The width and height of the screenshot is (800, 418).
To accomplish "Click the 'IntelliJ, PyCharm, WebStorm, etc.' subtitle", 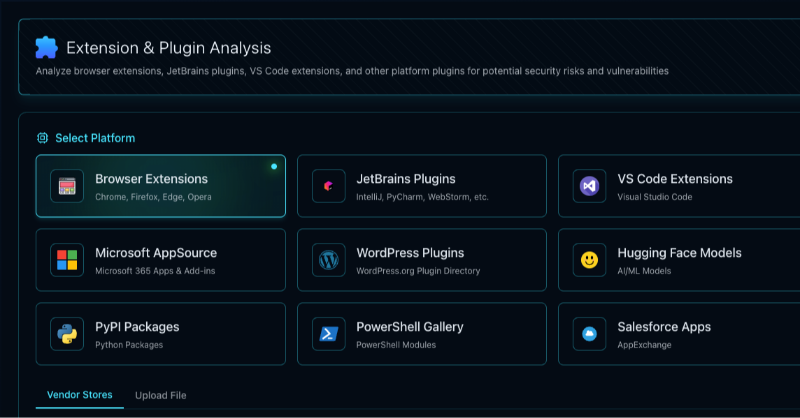I will pos(422,197).
